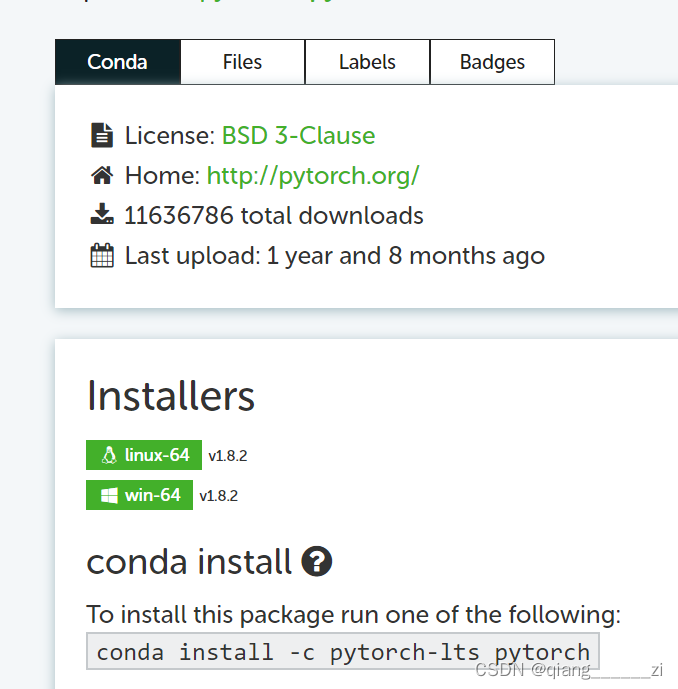The image size is (678, 689).
Task: Click the v1.8.2 version beside win-64
Action: (218, 496)
